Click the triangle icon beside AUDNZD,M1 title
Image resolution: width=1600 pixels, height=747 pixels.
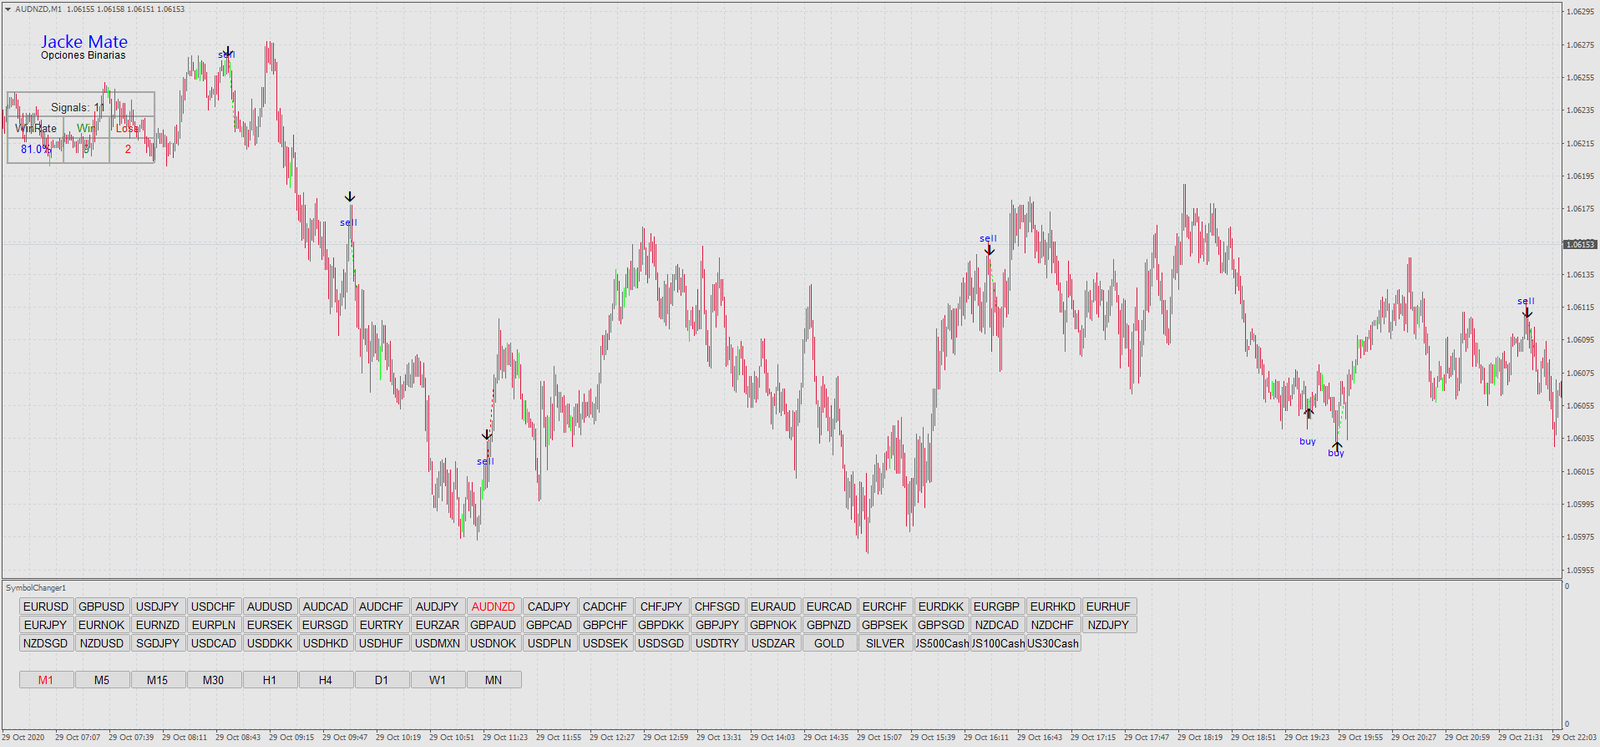point(8,9)
